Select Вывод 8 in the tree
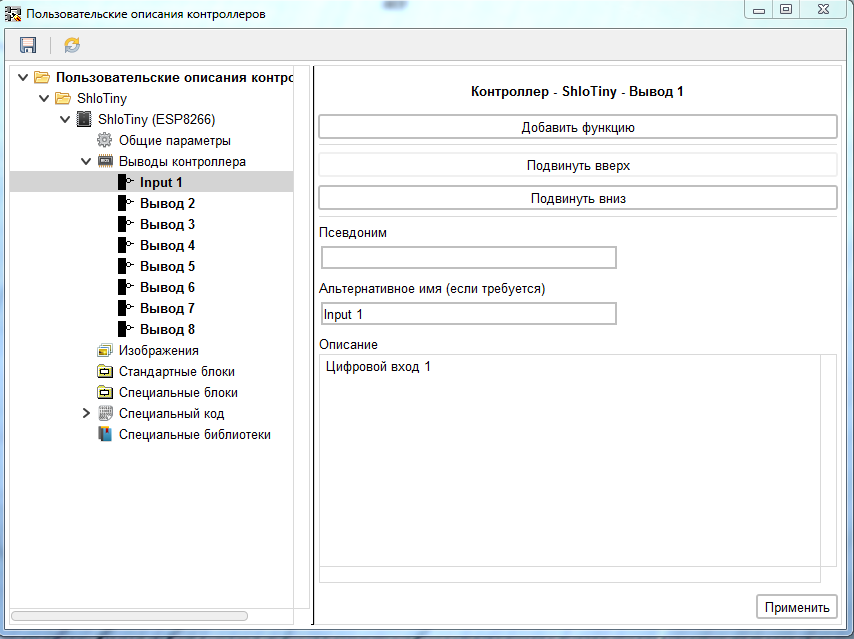Viewport: 854px width, 639px height. (167, 329)
